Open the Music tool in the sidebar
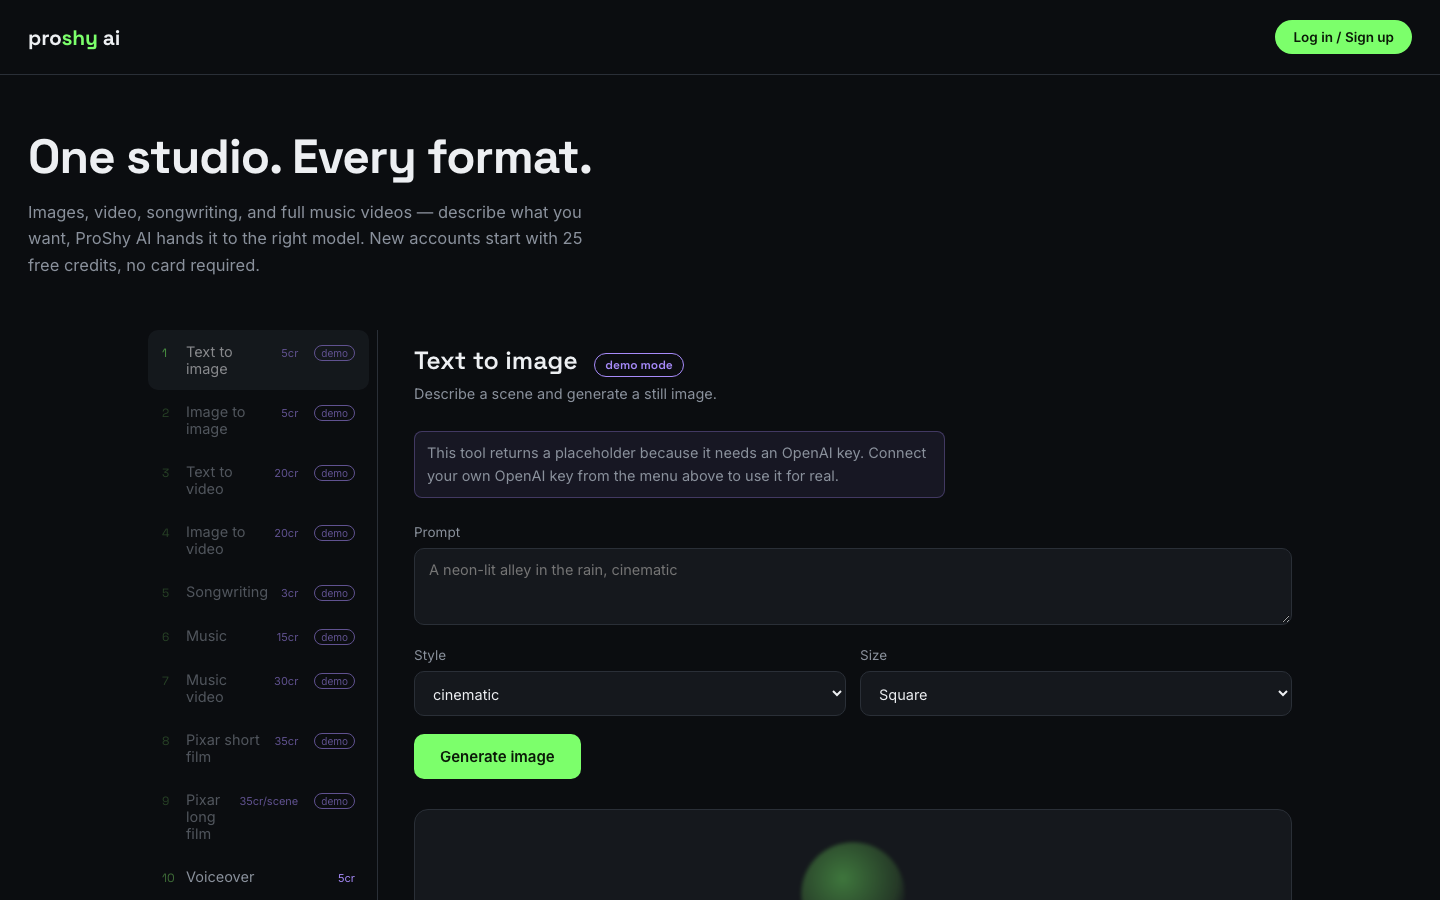 (x=258, y=636)
